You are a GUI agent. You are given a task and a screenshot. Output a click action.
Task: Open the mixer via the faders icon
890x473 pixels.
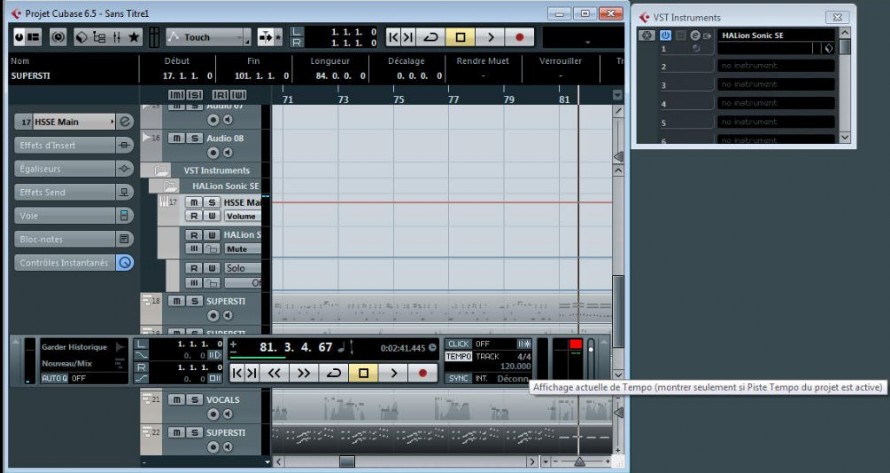(116, 37)
